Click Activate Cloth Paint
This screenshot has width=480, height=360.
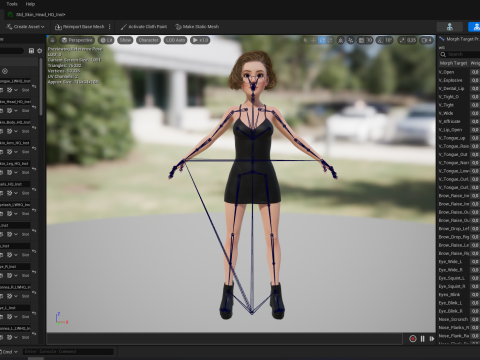click(x=144, y=27)
